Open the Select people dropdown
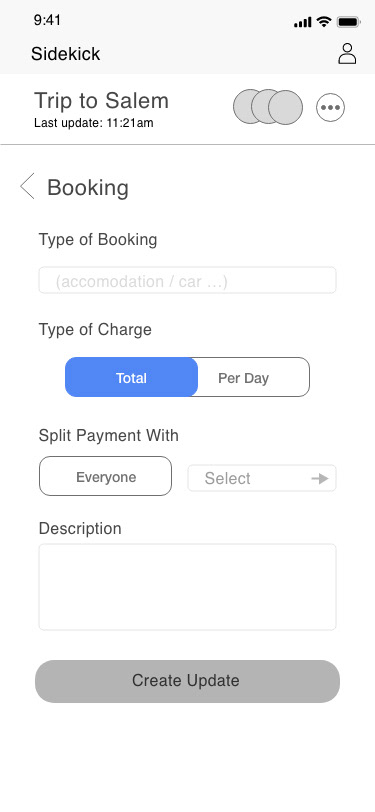The height and width of the screenshot is (812, 375). (x=262, y=478)
